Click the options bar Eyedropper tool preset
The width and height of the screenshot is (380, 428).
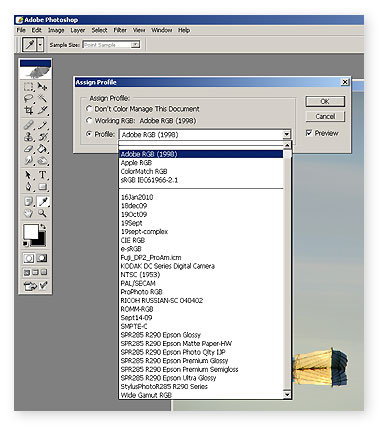coord(30,44)
